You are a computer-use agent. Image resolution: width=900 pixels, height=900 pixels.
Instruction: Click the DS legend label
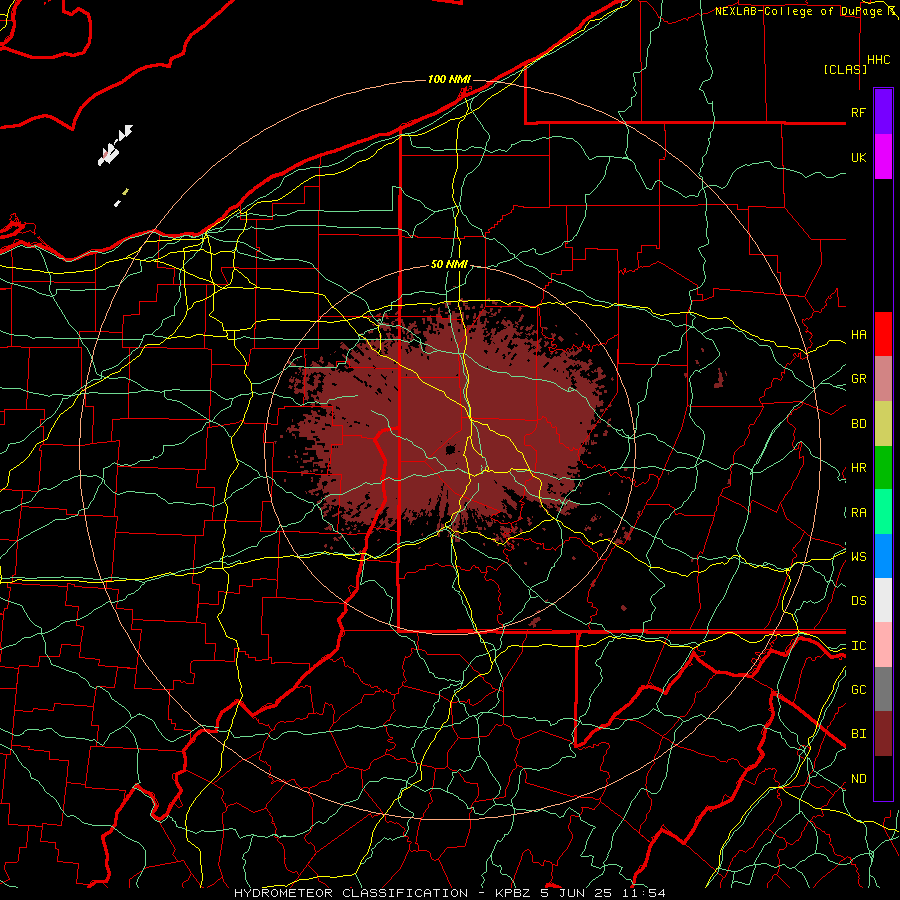click(858, 600)
